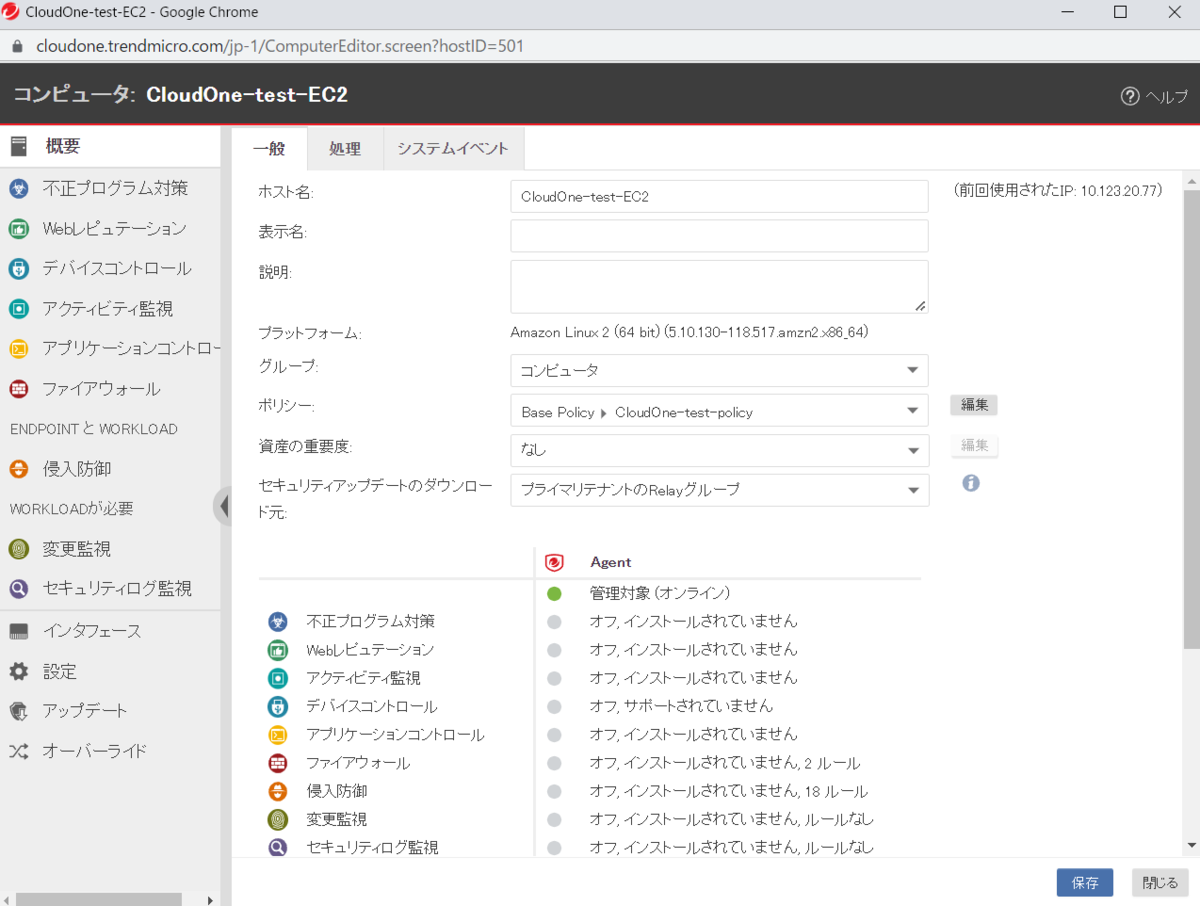
Task: Click the main panel scroll down arrow
Action: coord(1191,846)
